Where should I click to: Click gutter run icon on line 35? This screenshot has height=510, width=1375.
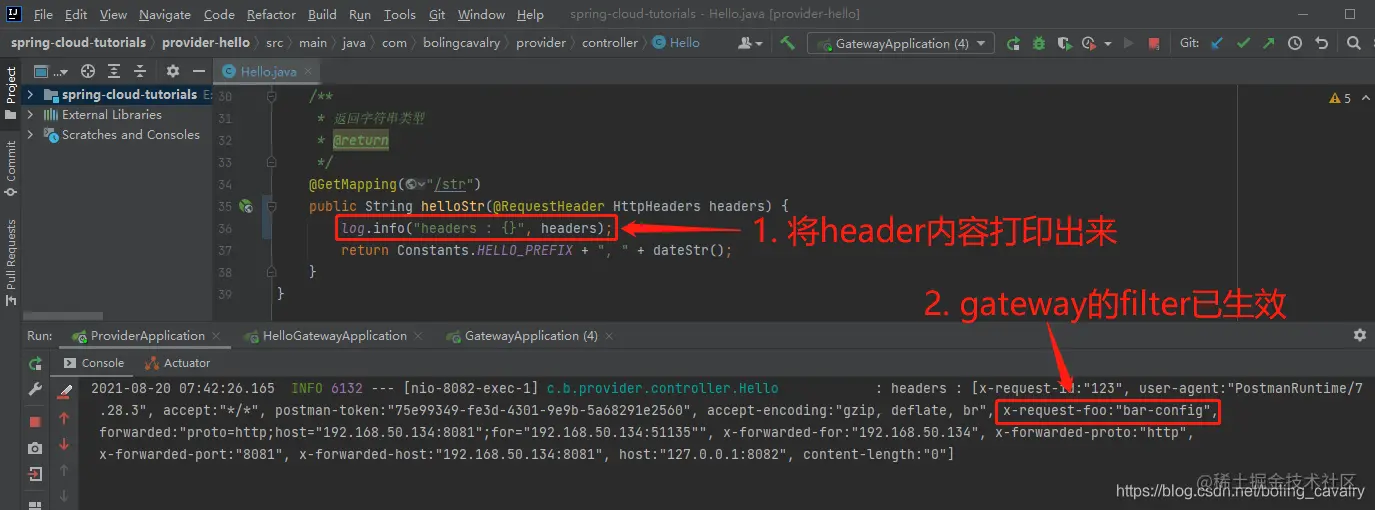tap(245, 206)
